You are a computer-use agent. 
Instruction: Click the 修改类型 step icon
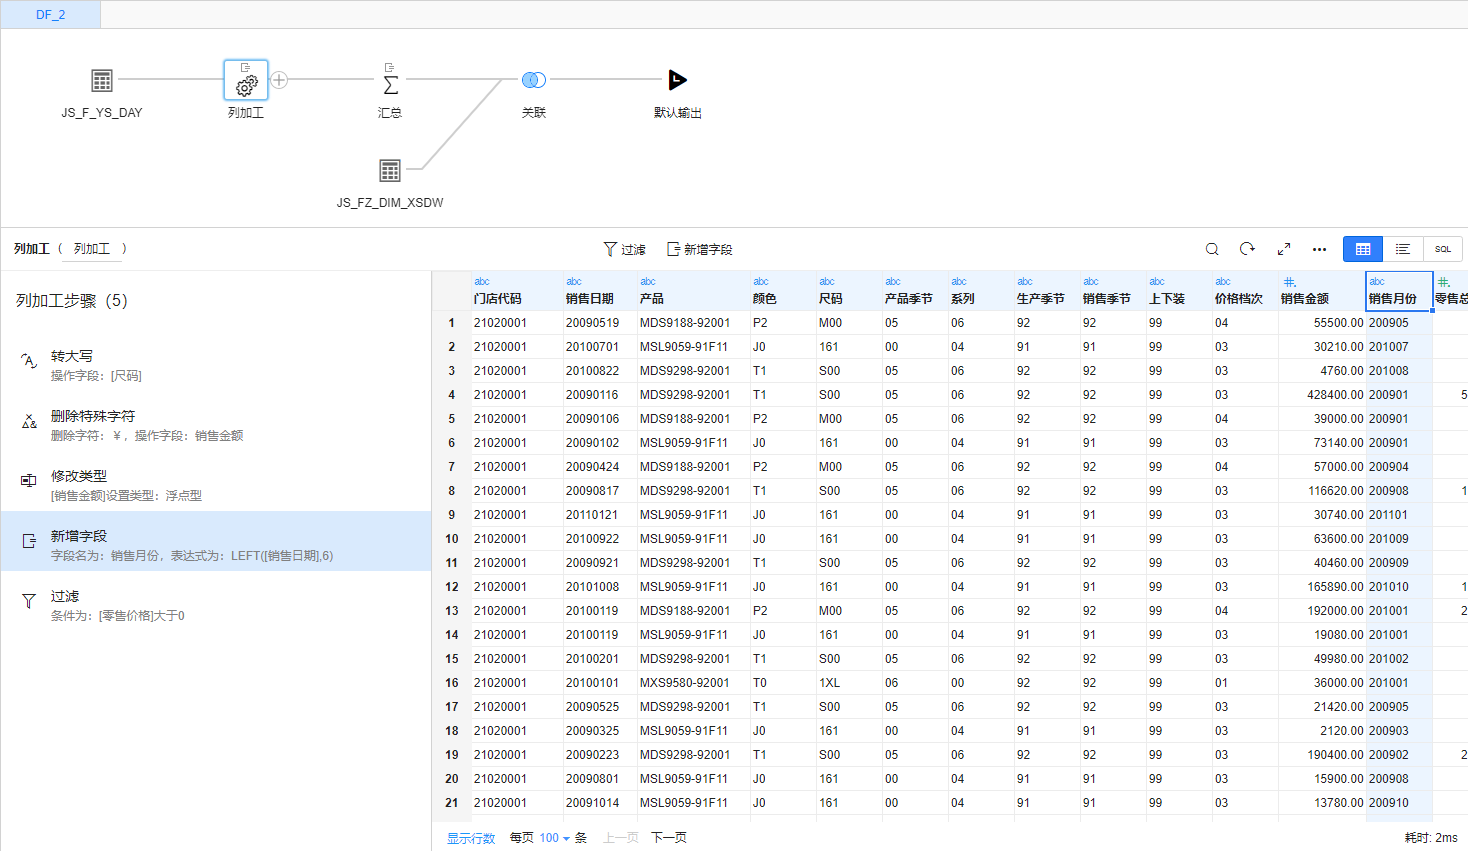coord(29,481)
